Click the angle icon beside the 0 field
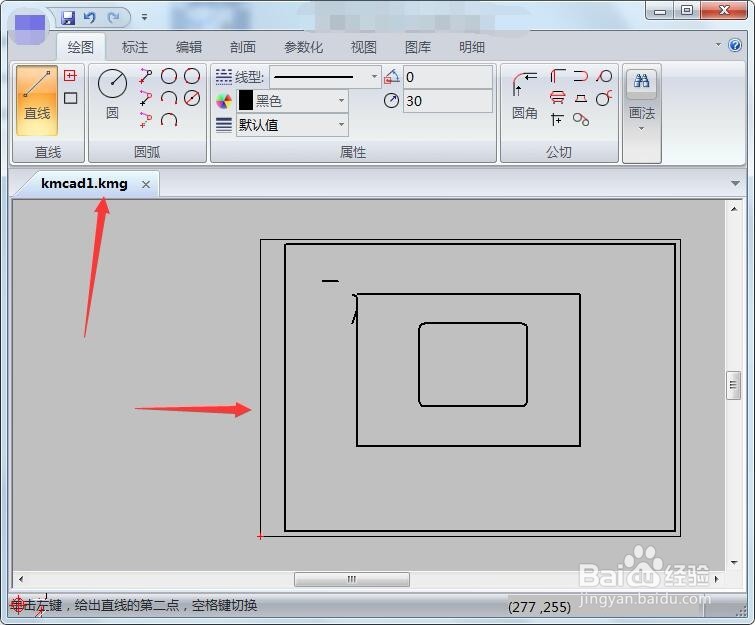The image size is (755, 625). (x=392, y=77)
